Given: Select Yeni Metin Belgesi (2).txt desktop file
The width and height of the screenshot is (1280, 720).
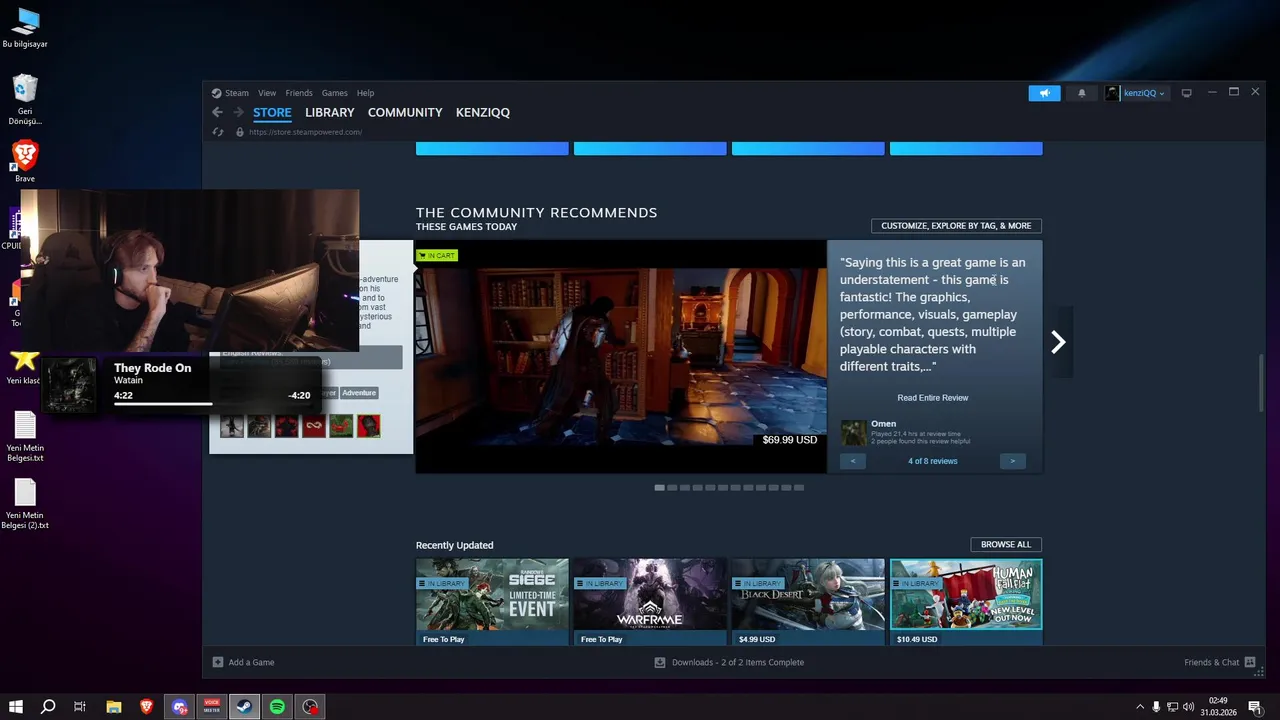Looking at the screenshot, I should tap(25, 504).
